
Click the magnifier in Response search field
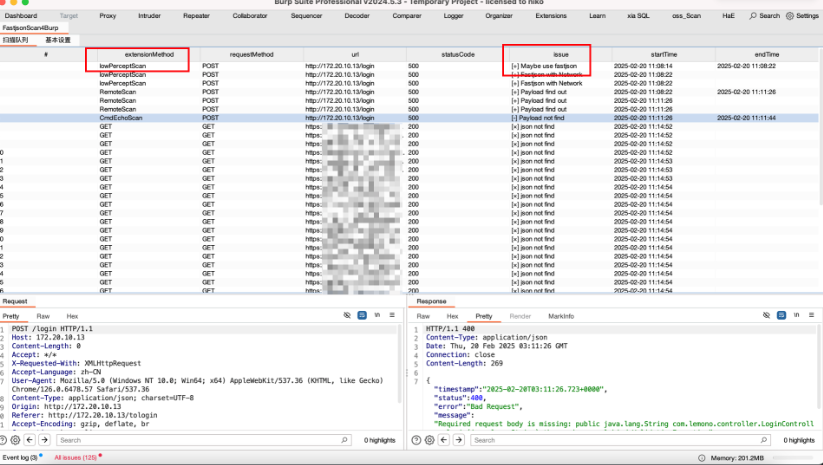pos(764,440)
